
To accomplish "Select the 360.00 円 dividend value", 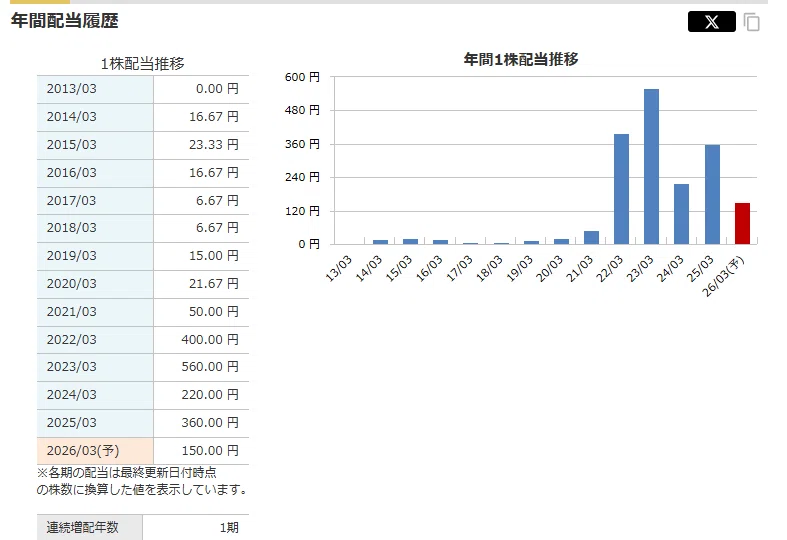I will 201,423.
